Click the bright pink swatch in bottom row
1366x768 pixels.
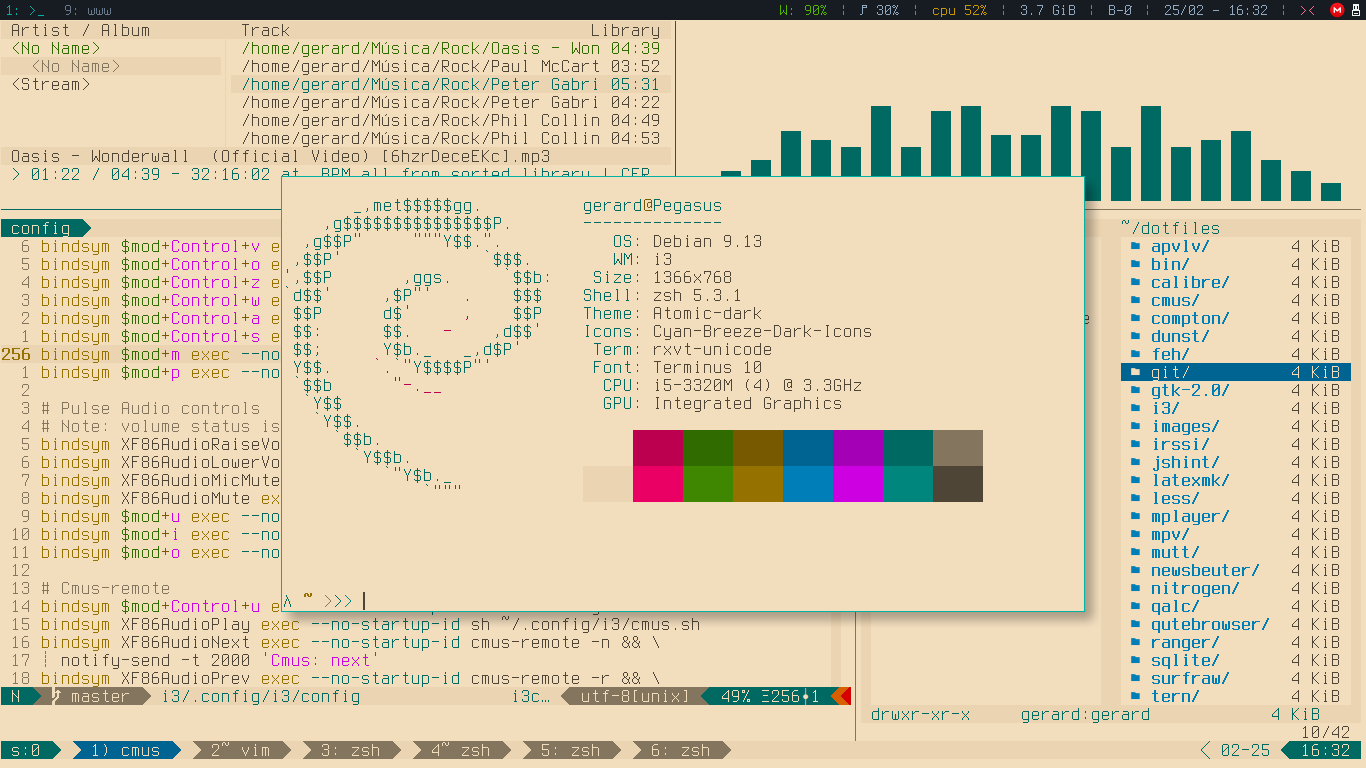(658, 484)
